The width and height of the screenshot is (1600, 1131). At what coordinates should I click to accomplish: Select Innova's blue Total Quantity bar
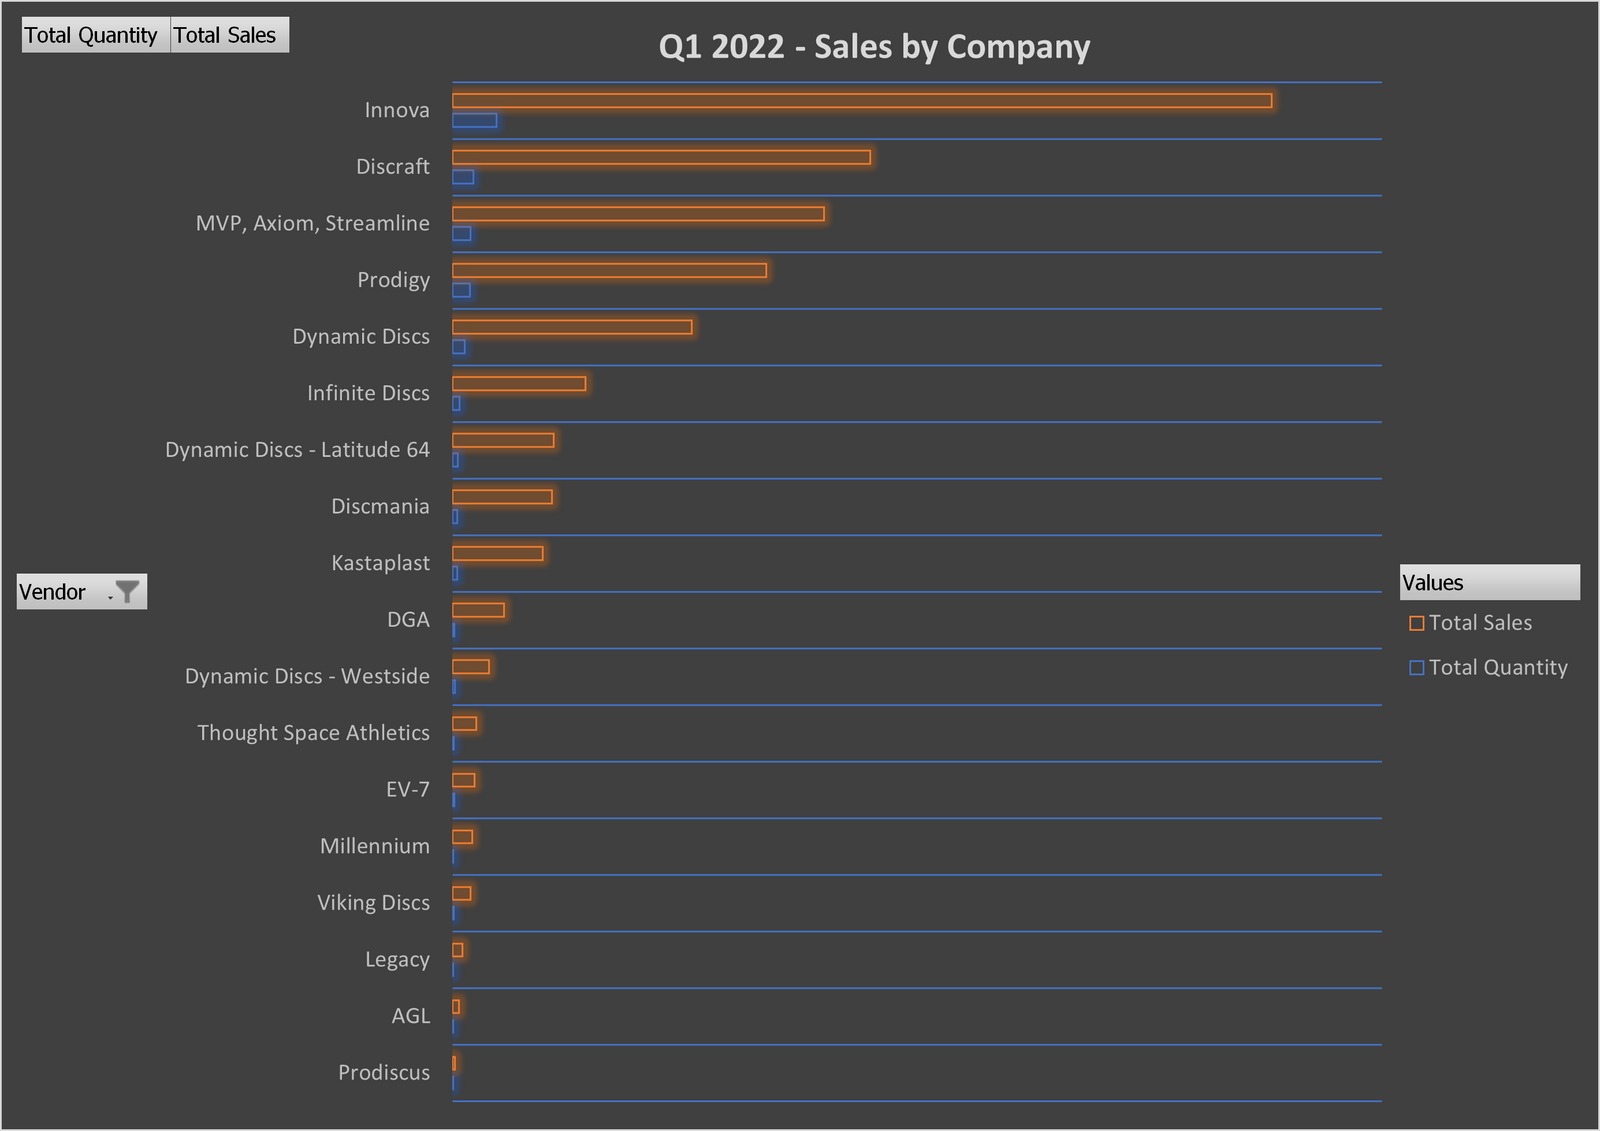pyautogui.click(x=475, y=123)
